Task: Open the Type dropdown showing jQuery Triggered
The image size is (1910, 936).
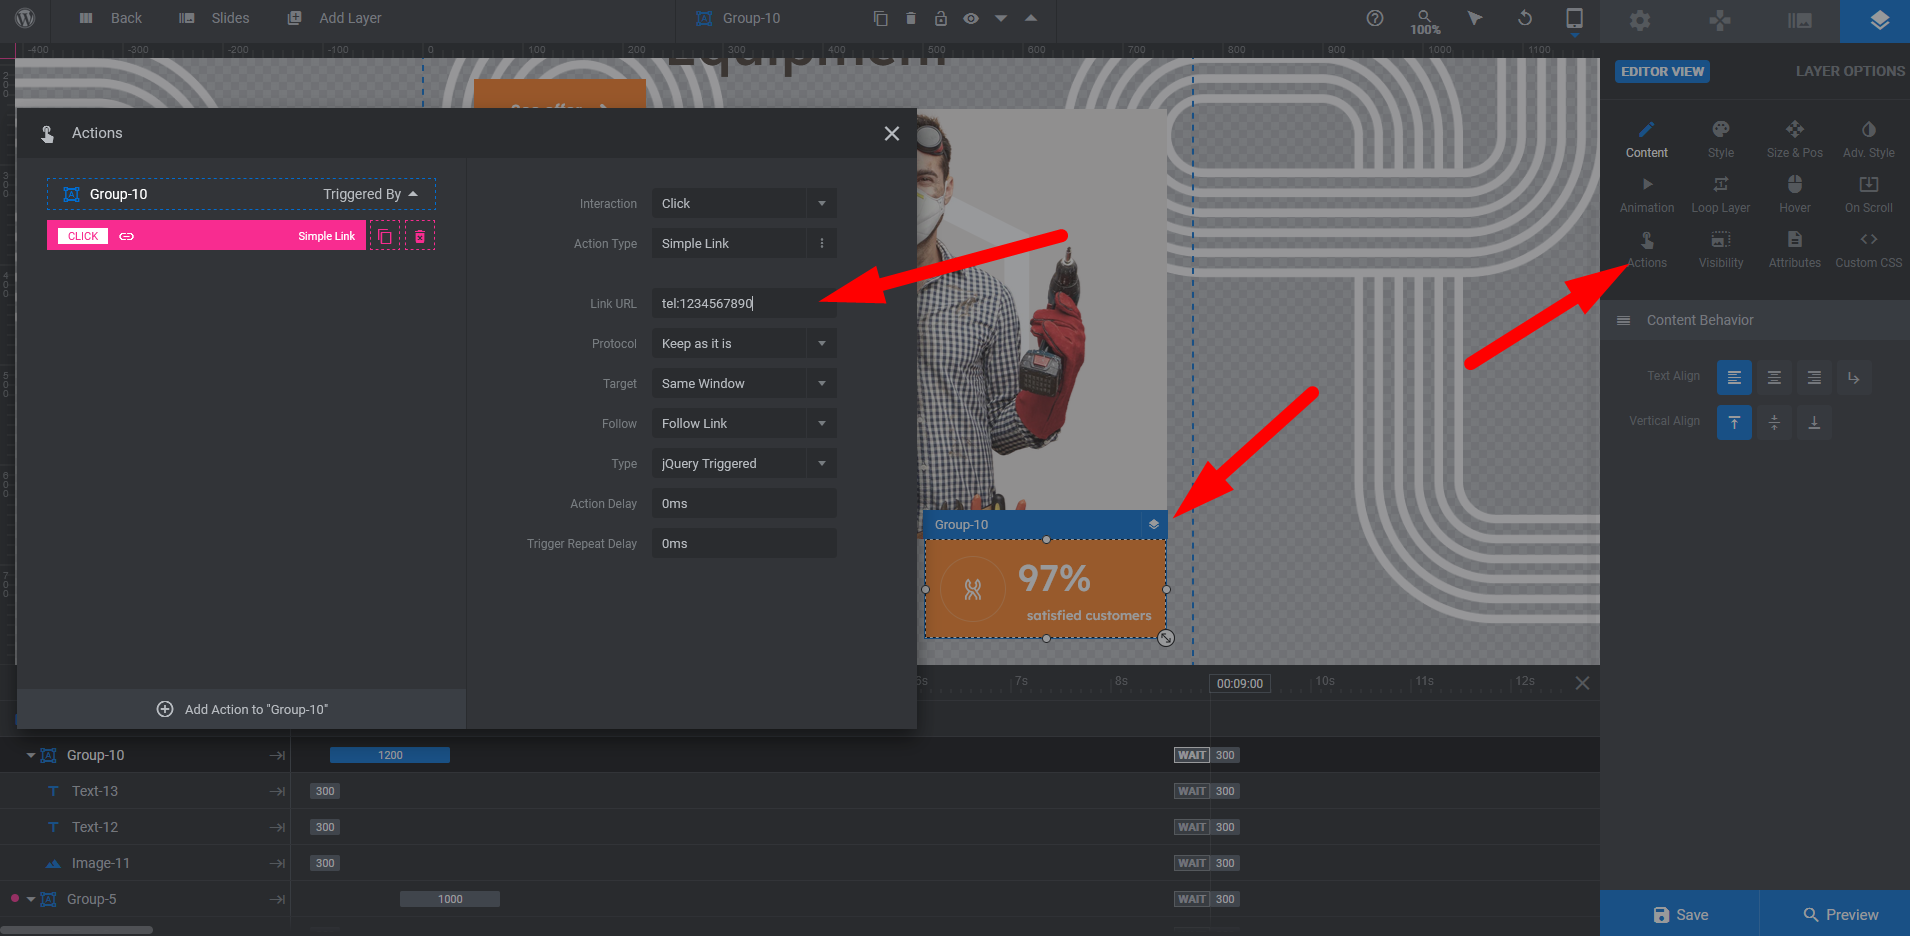Action: pos(744,463)
